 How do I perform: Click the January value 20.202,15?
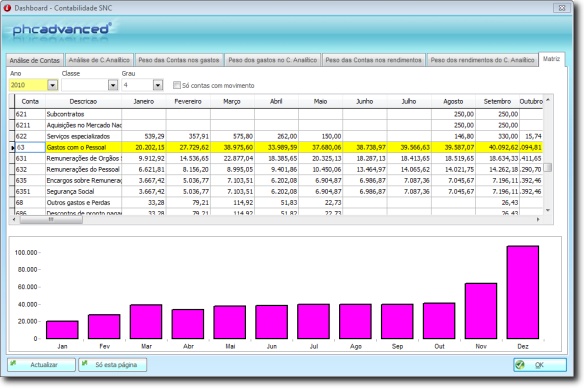pos(144,148)
